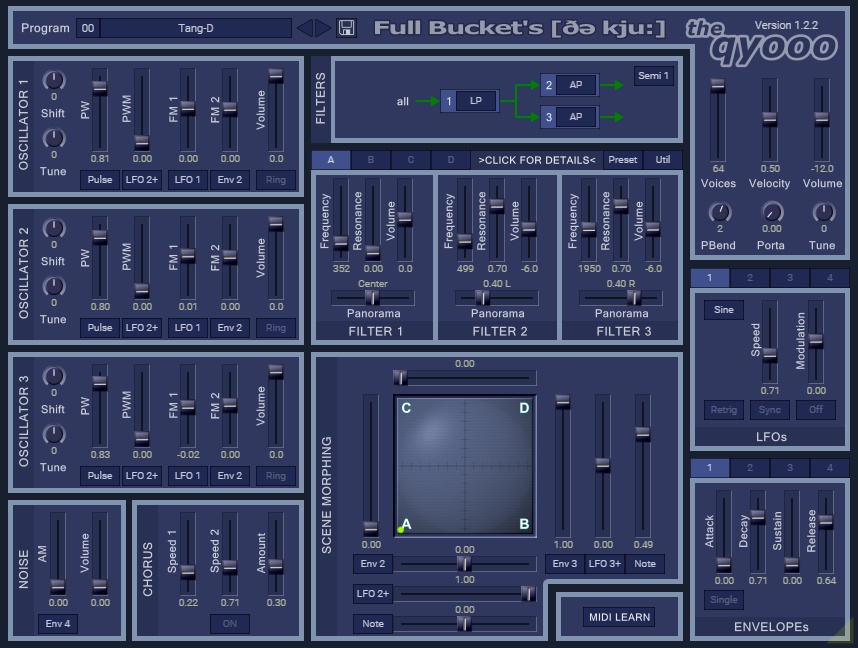Image resolution: width=858 pixels, height=648 pixels.
Task: Click the program number 00 field
Action: coord(88,28)
